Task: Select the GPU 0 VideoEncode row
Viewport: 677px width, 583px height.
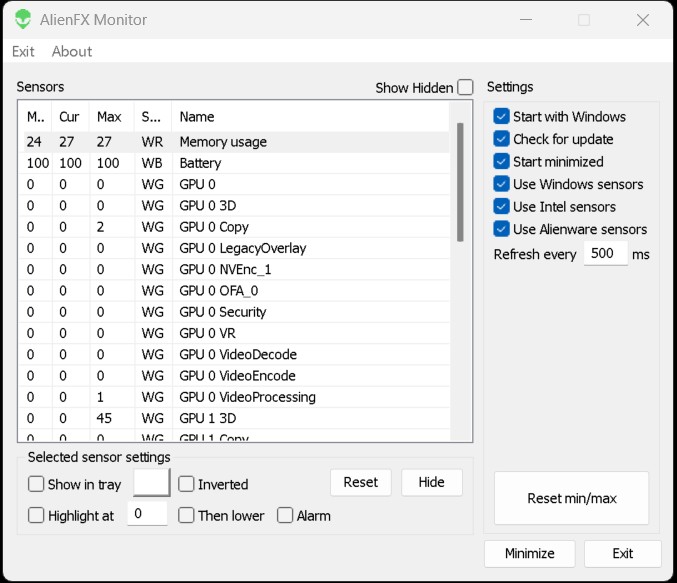Action: pos(234,376)
